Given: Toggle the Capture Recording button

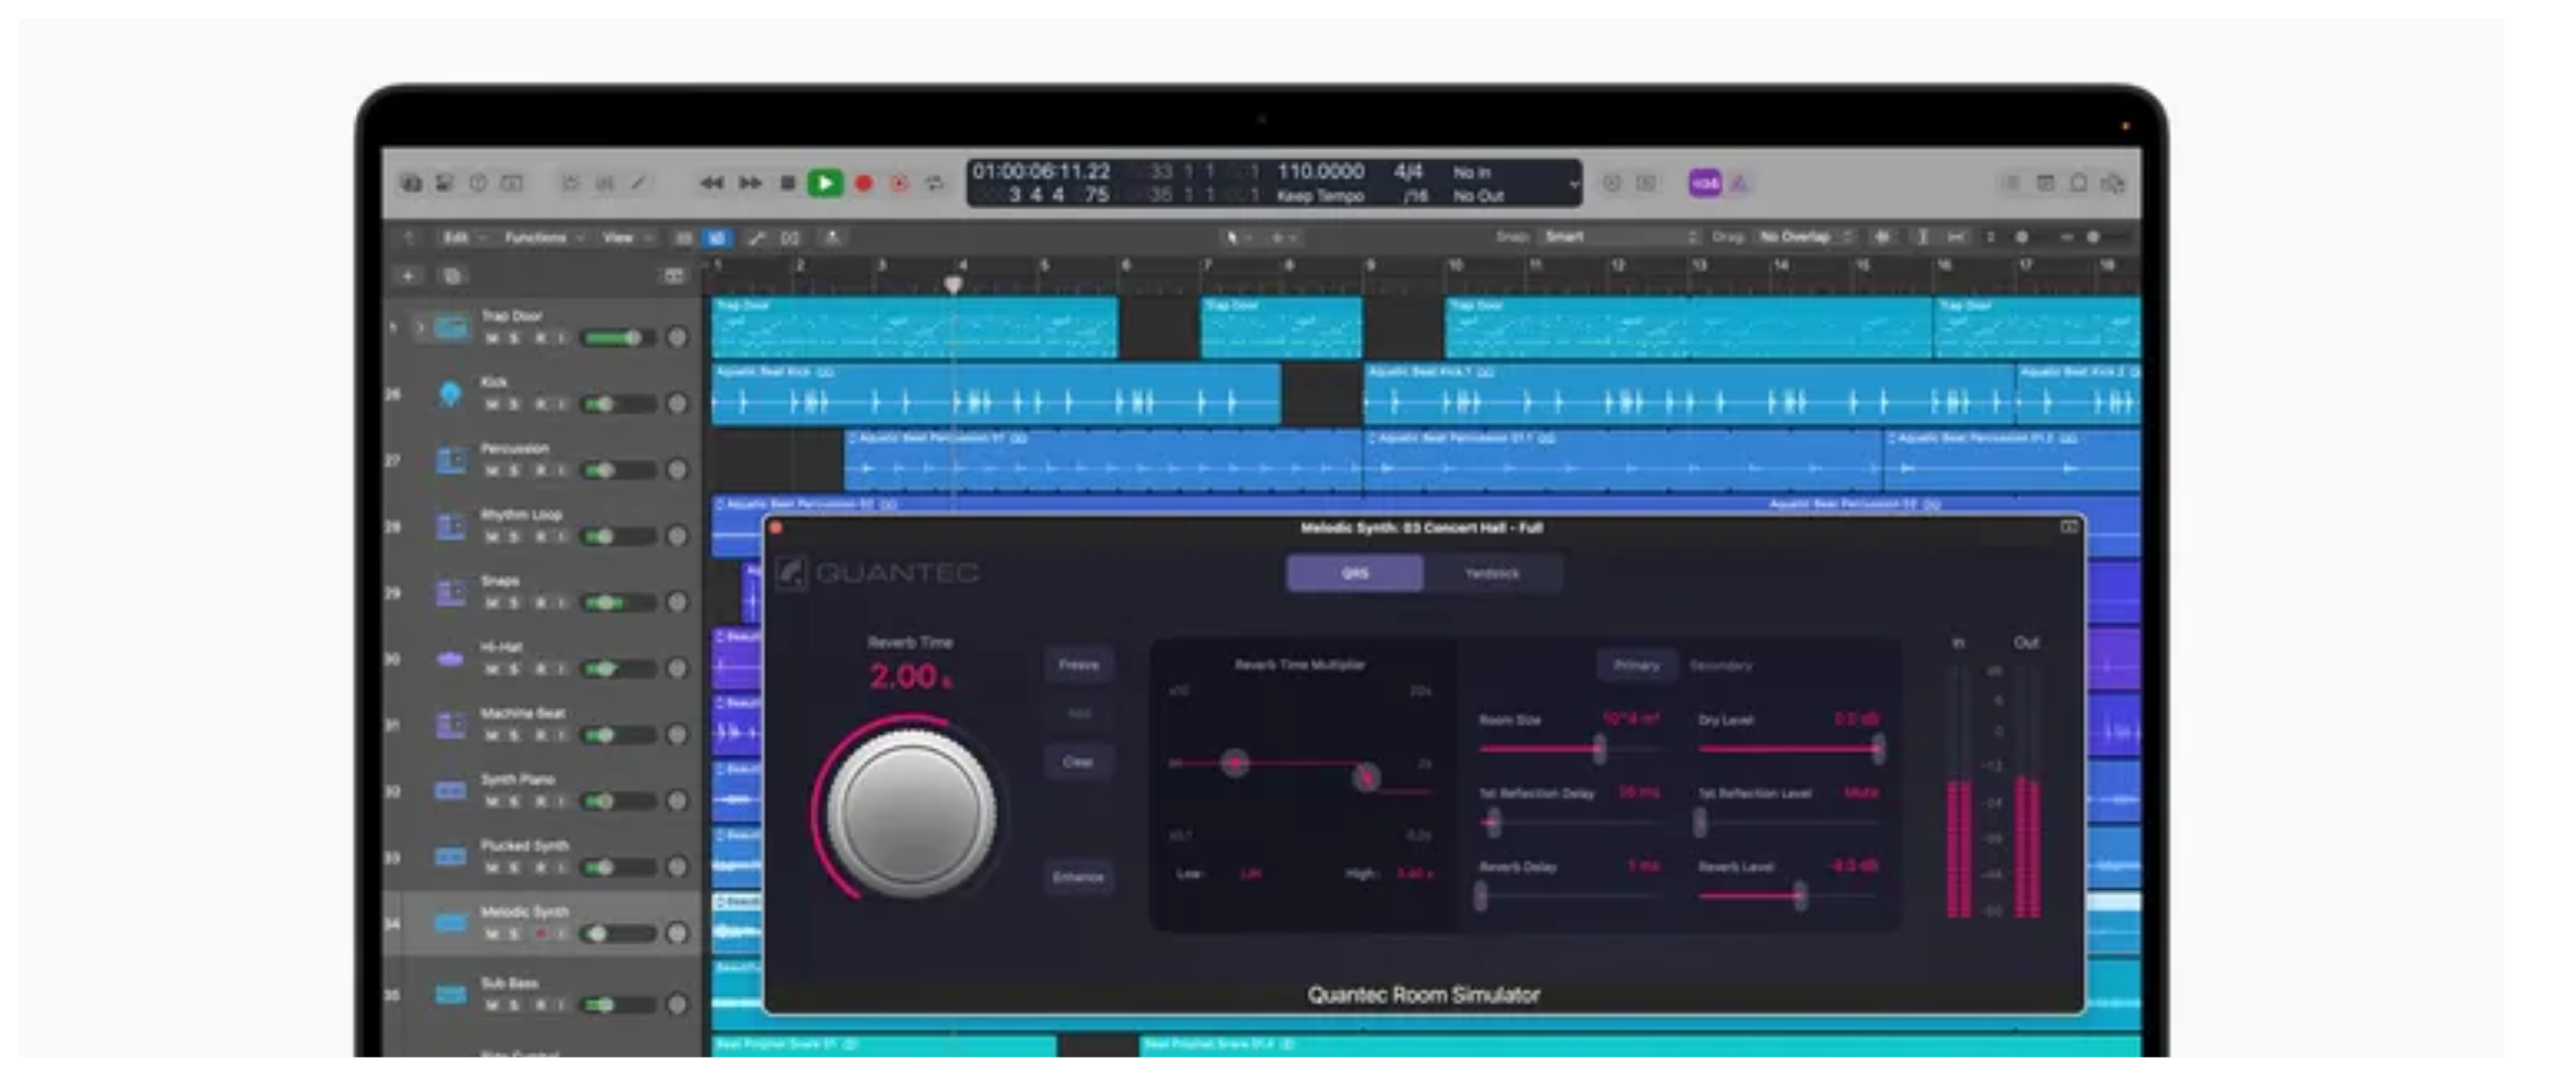Looking at the screenshot, I should tap(899, 183).
